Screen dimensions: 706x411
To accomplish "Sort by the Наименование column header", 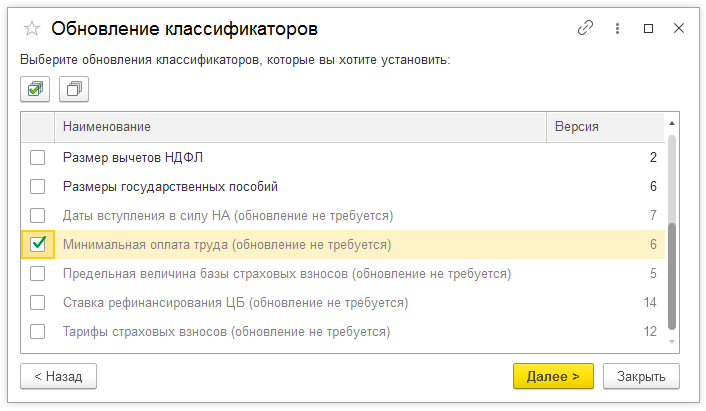I will pyautogui.click(x=300, y=127).
